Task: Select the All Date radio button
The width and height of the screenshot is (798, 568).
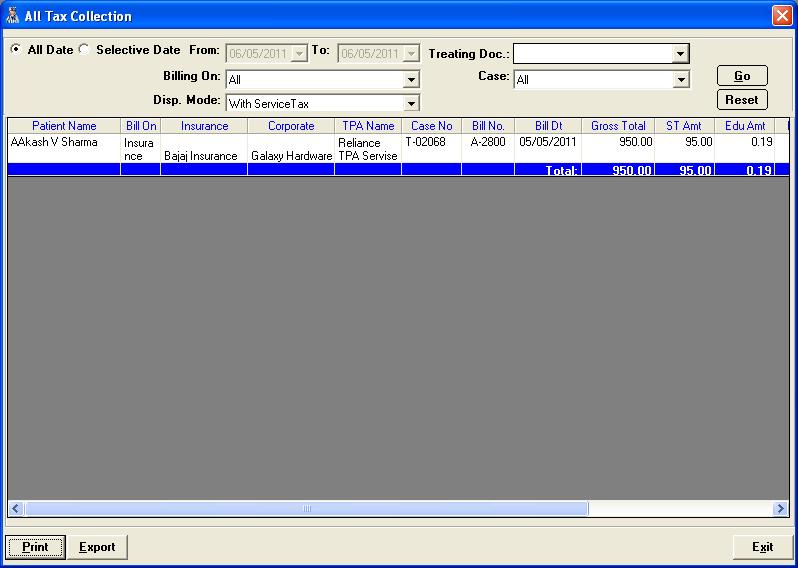Action: [x=15, y=50]
